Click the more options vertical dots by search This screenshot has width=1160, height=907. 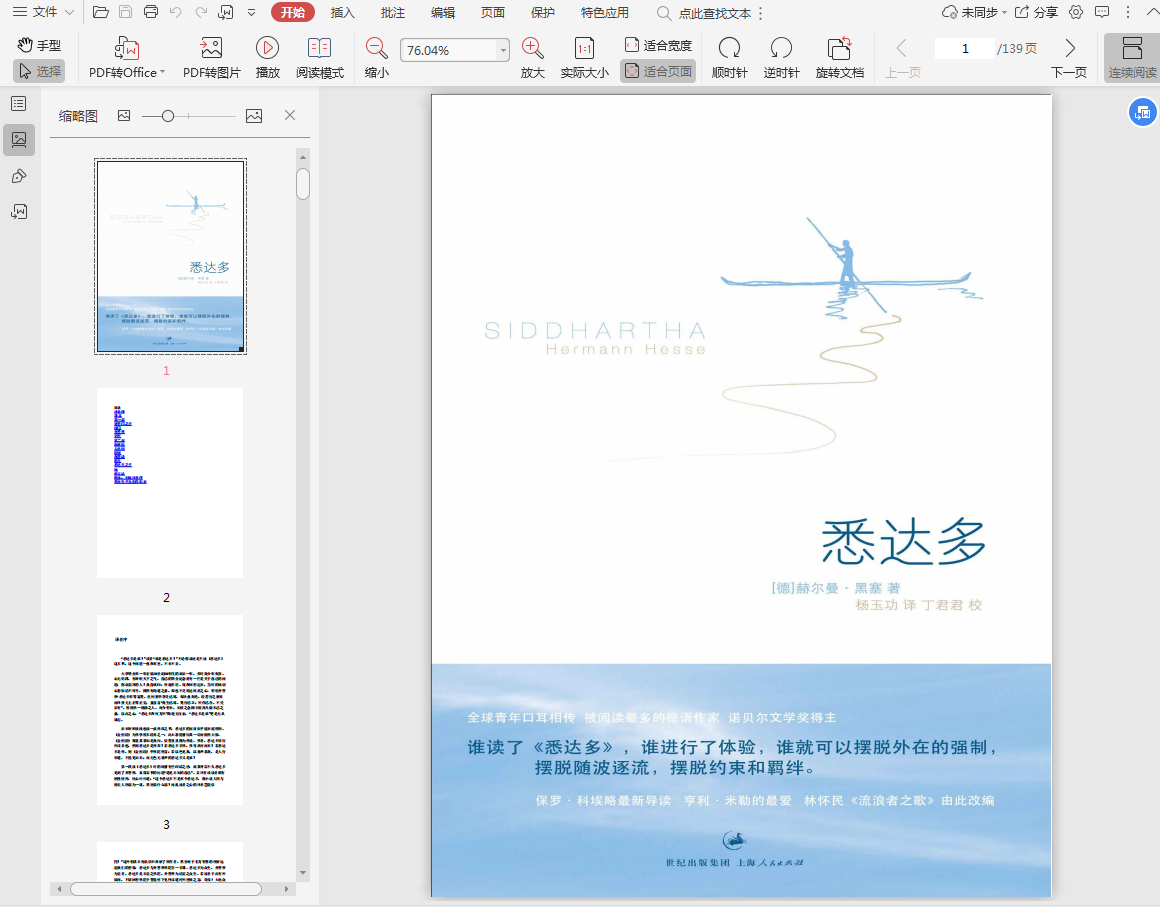point(761,13)
